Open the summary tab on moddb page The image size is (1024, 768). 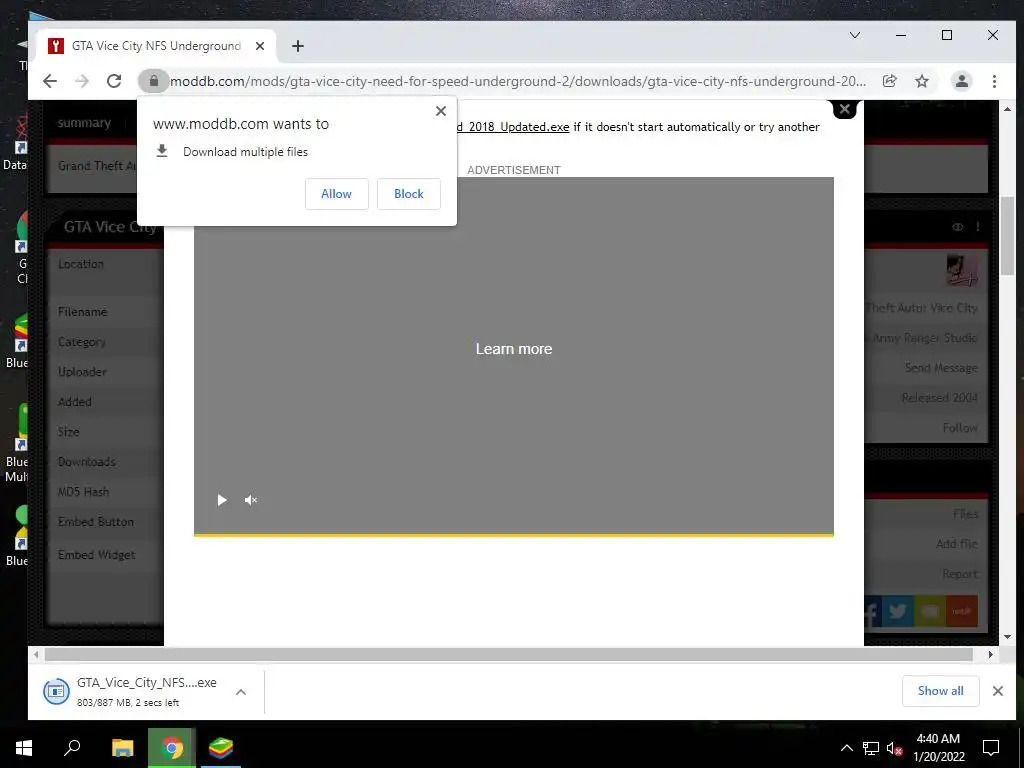pyautogui.click(x=84, y=123)
